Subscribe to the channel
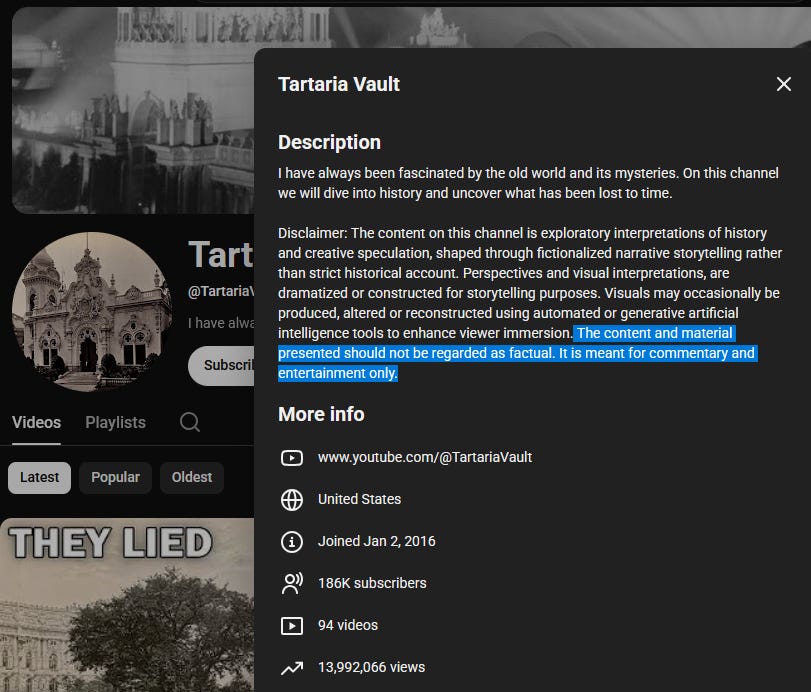 tap(221, 366)
